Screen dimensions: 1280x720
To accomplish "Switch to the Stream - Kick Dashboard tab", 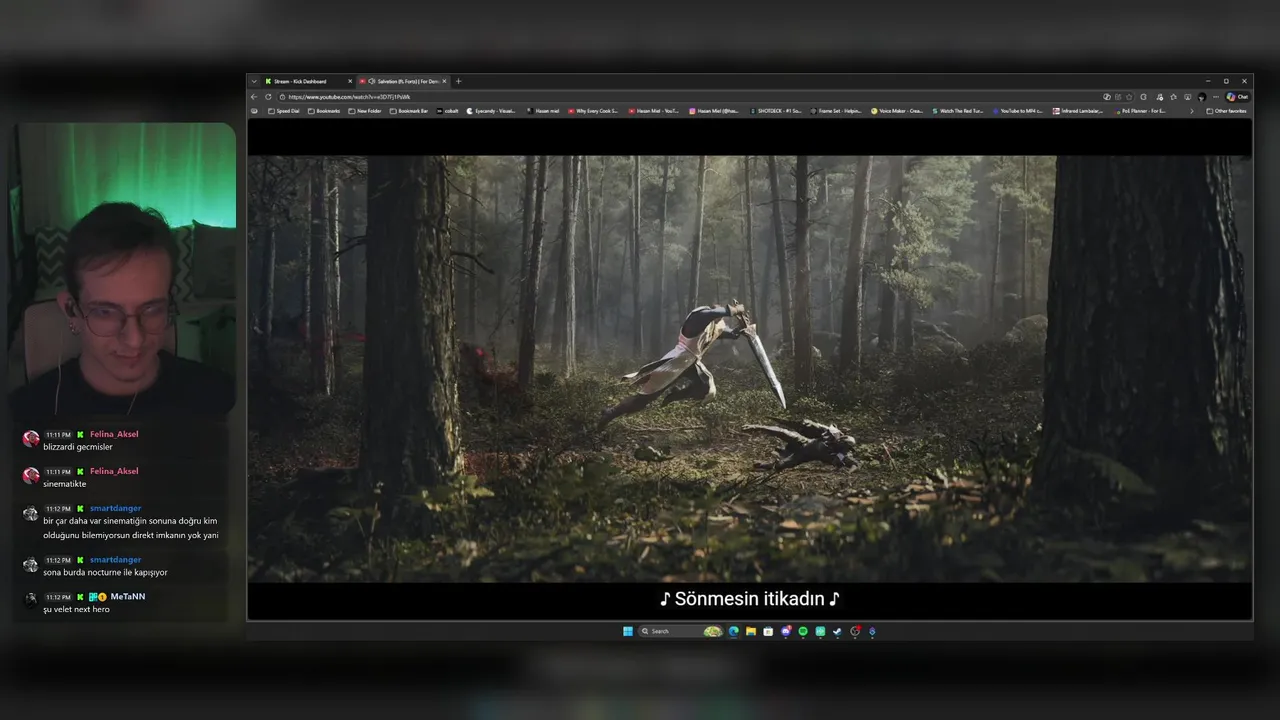I will (308, 81).
